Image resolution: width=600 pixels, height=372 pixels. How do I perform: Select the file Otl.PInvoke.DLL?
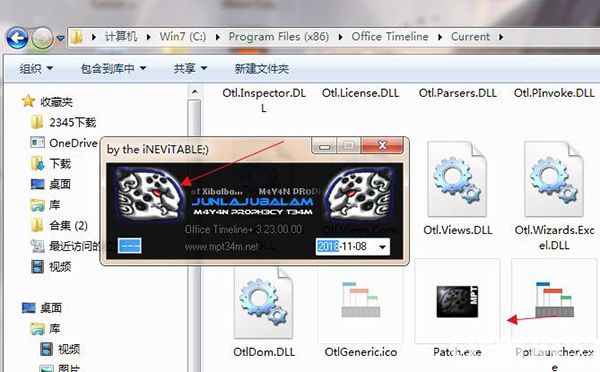(x=554, y=93)
